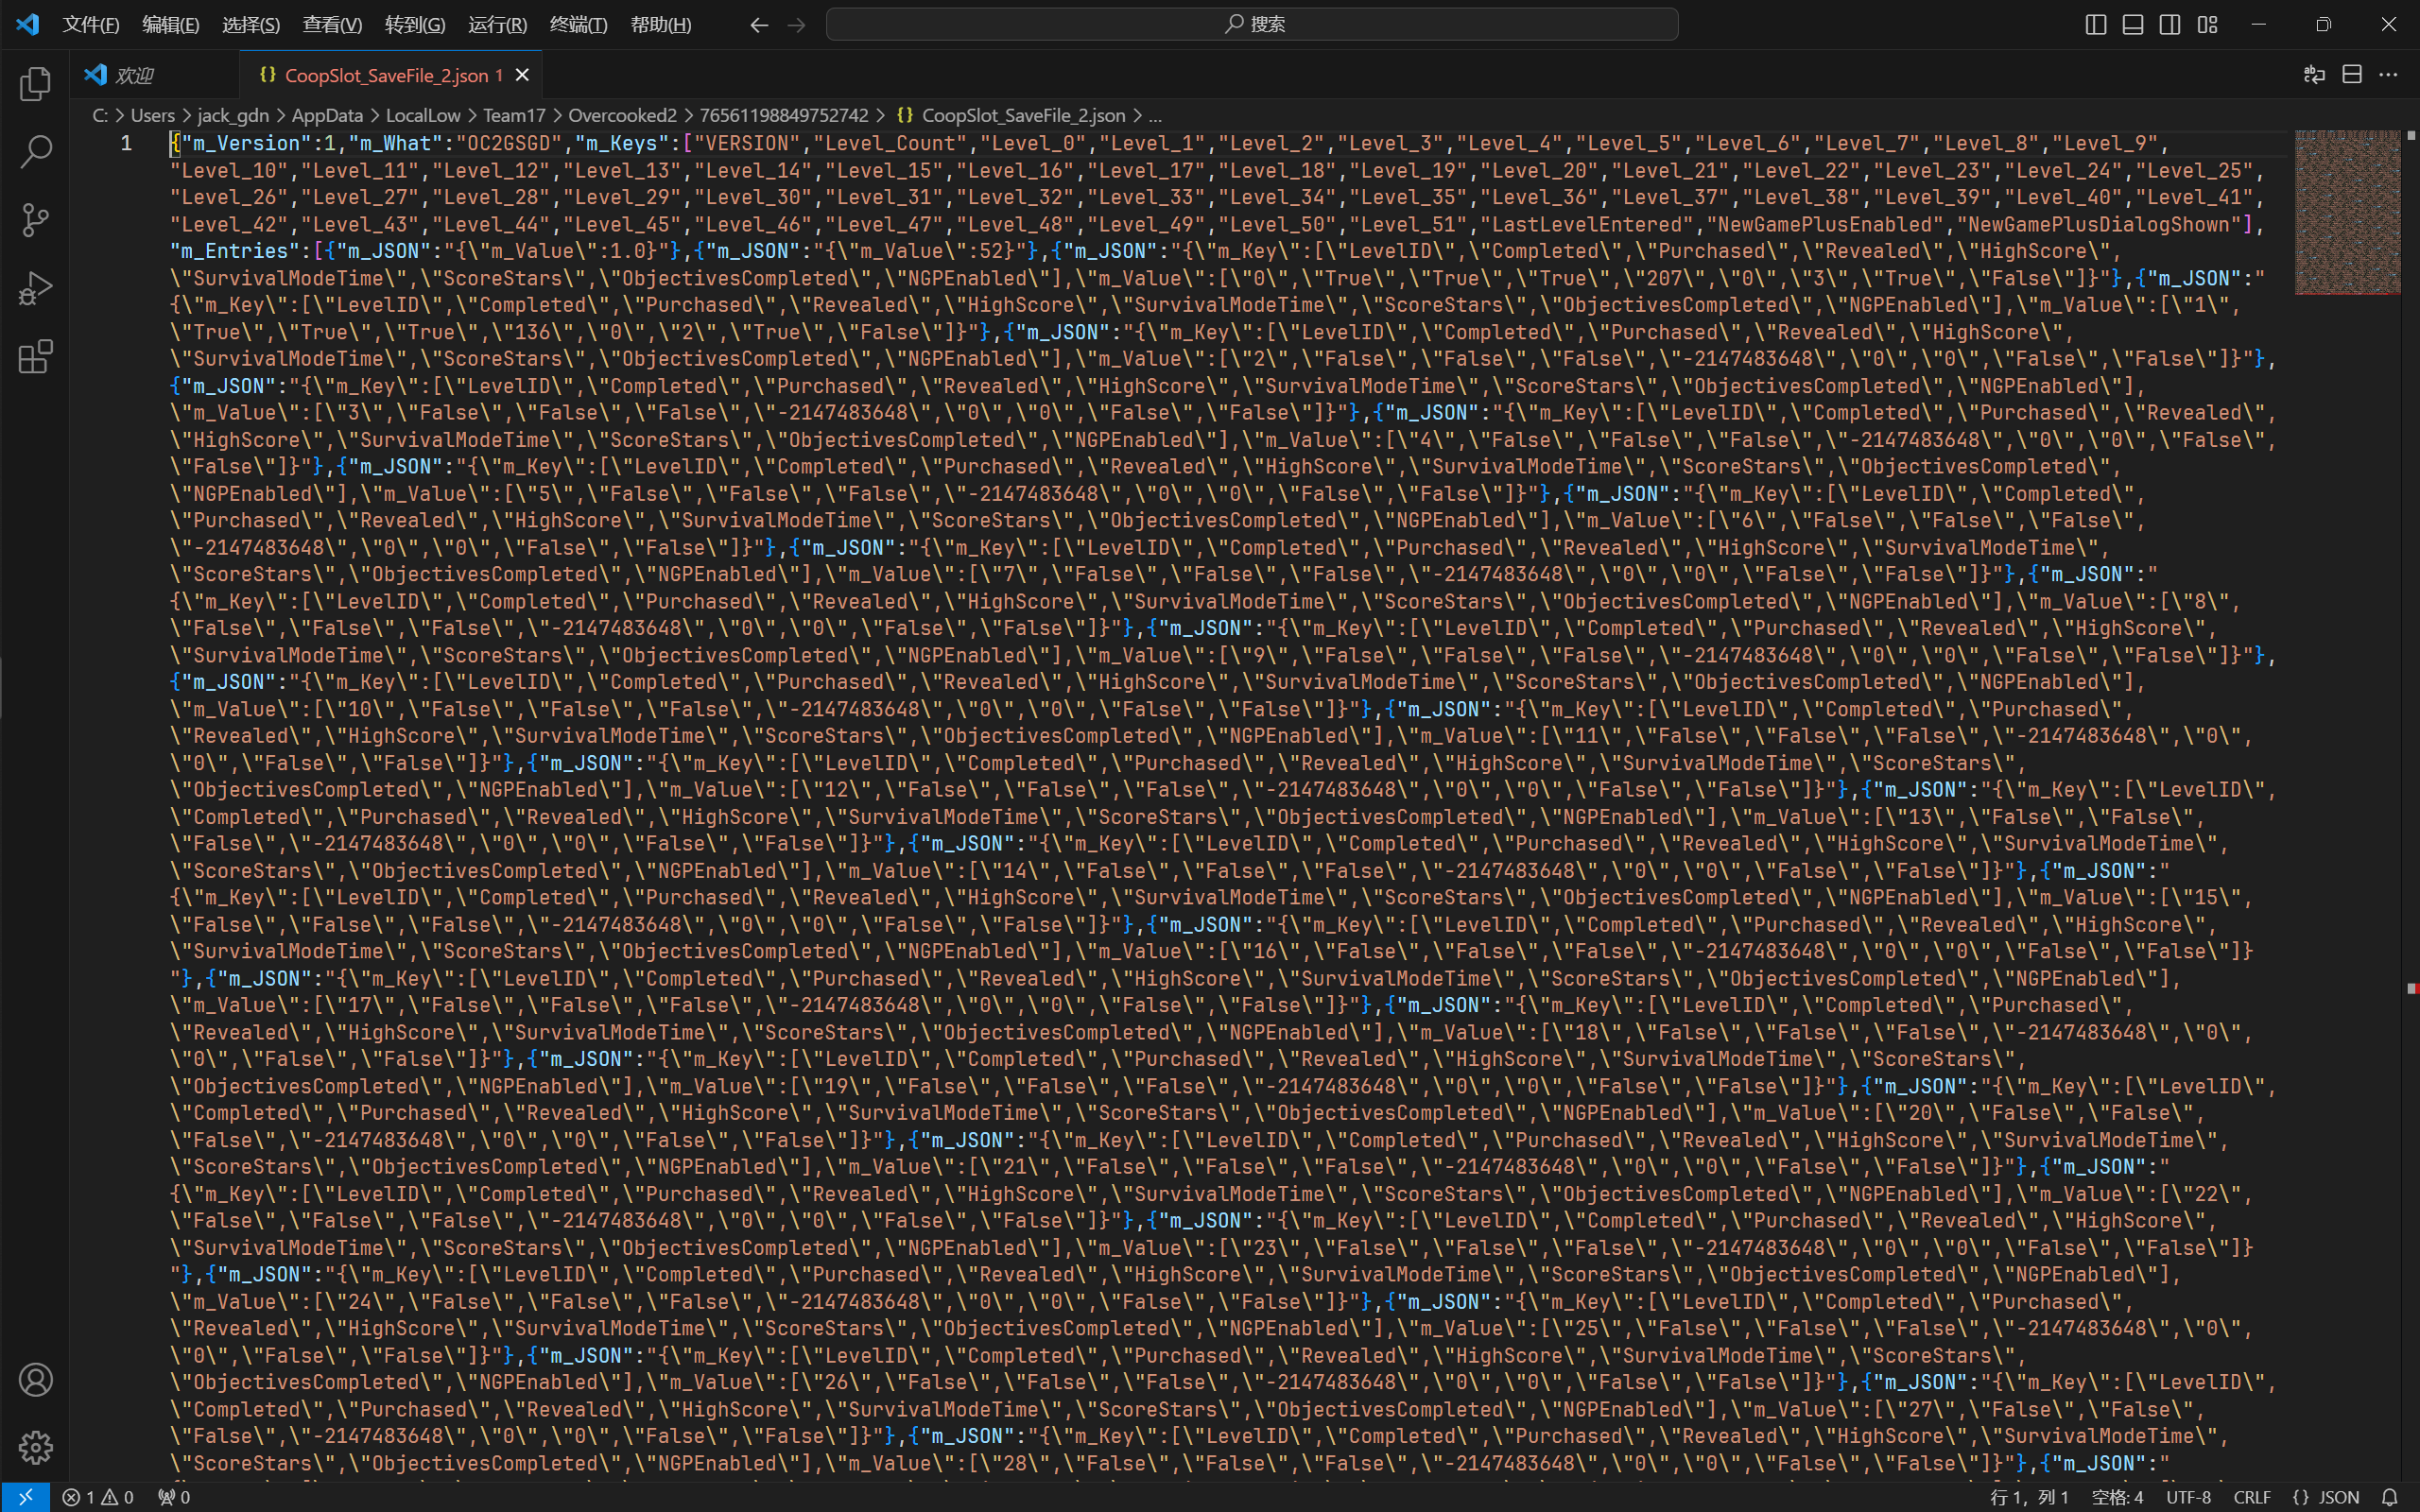Click the UTF-8 encoding status button
The height and width of the screenshot is (1512, 2420).
point(2188,1497)
